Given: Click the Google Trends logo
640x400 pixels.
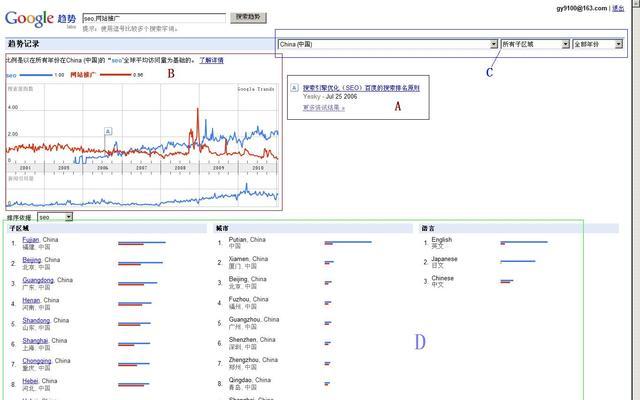Looking at the screenshot, I should (40, 19).
